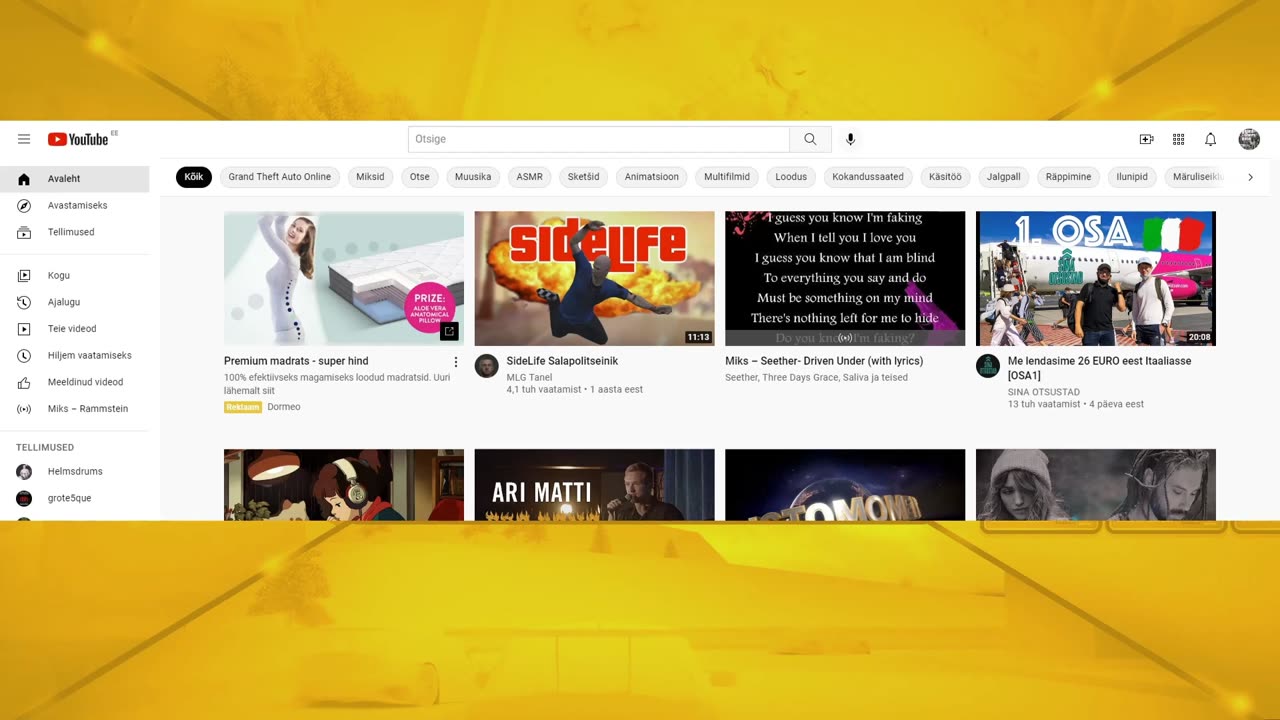
Task: Open Dormeo mattress ad thumbnail
Action: click(x=344, y=278)
